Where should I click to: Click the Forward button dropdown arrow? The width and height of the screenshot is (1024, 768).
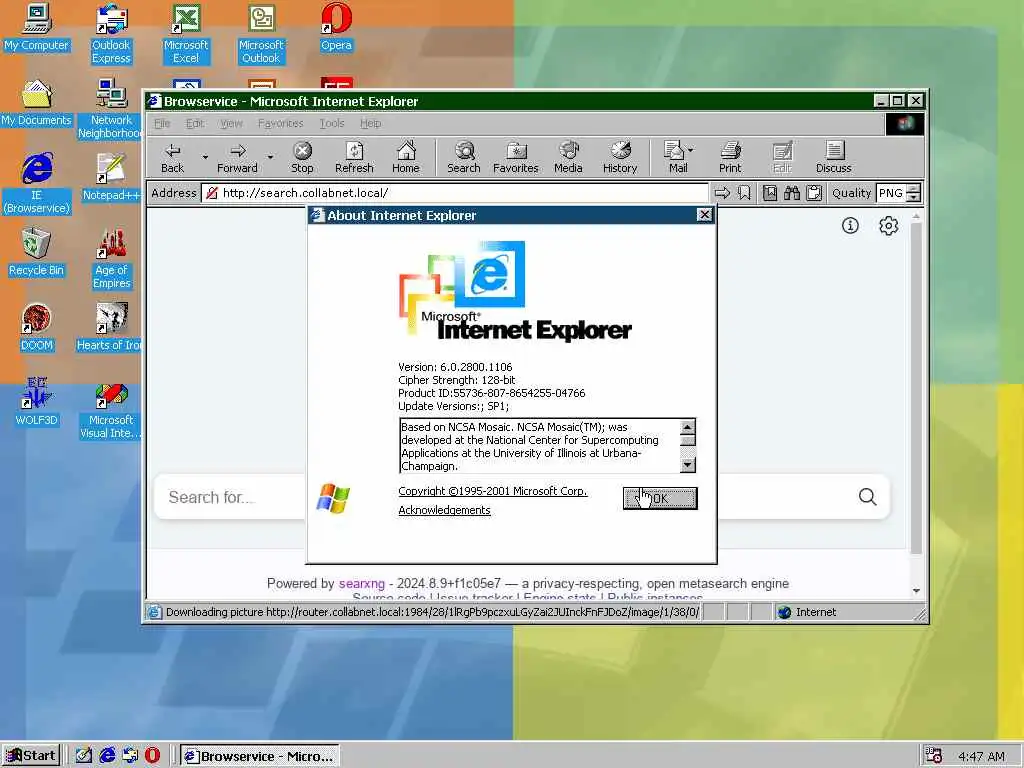(x=270, y=157)
